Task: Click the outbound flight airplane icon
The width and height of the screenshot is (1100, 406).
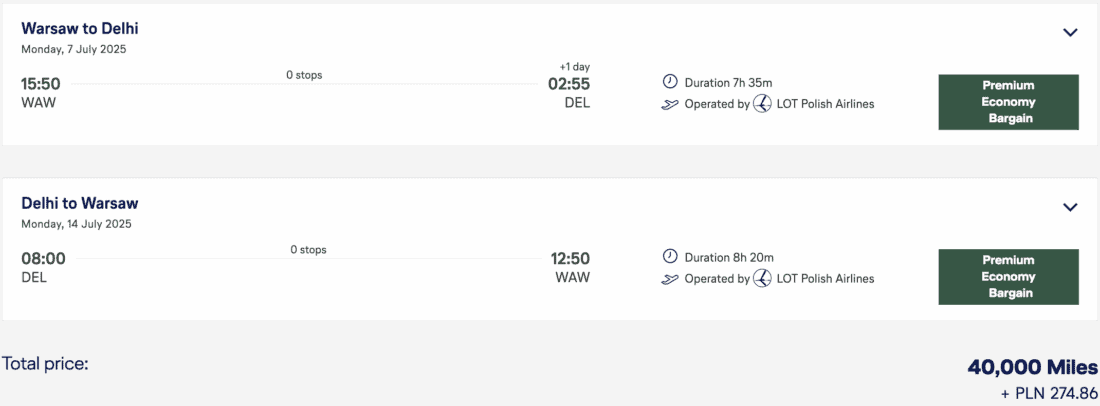Action: pyautogui.click(x=670, y=104)
